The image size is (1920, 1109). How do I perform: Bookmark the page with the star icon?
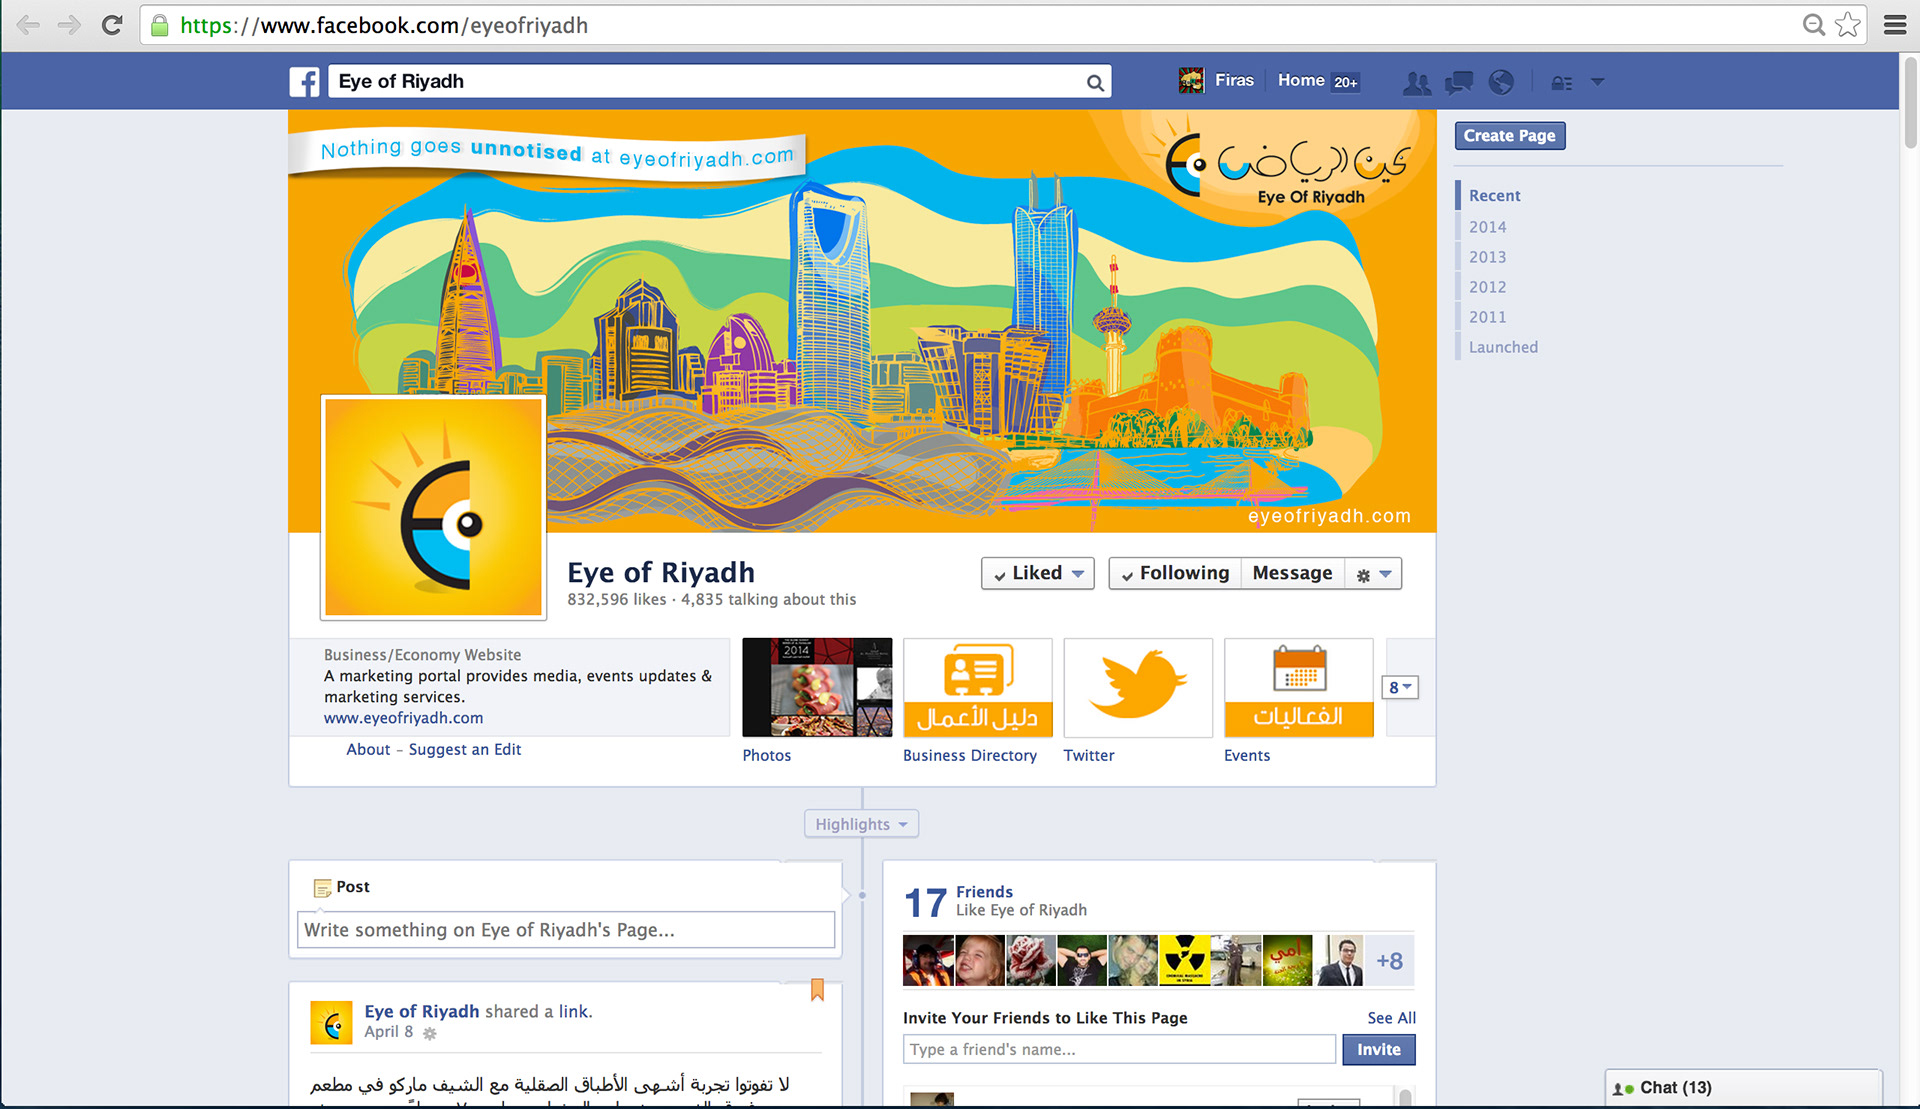tap(1848, 25)
